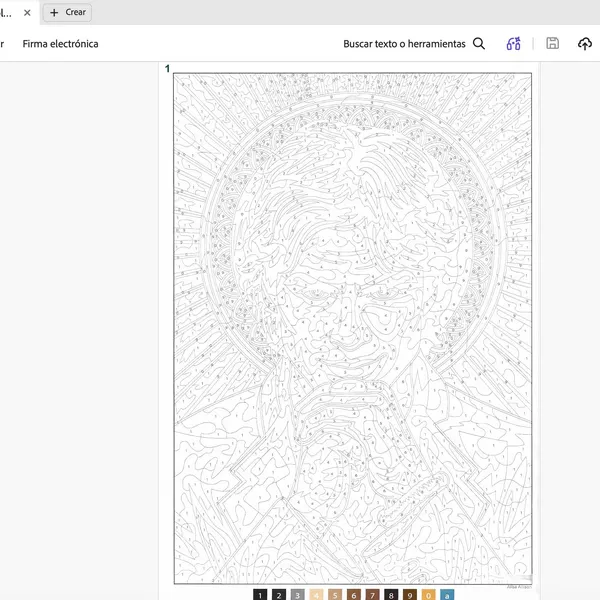This screenshot has width=600, height=600.
Task: Click the color-by-number portrait page
Action: pos(352,328)
